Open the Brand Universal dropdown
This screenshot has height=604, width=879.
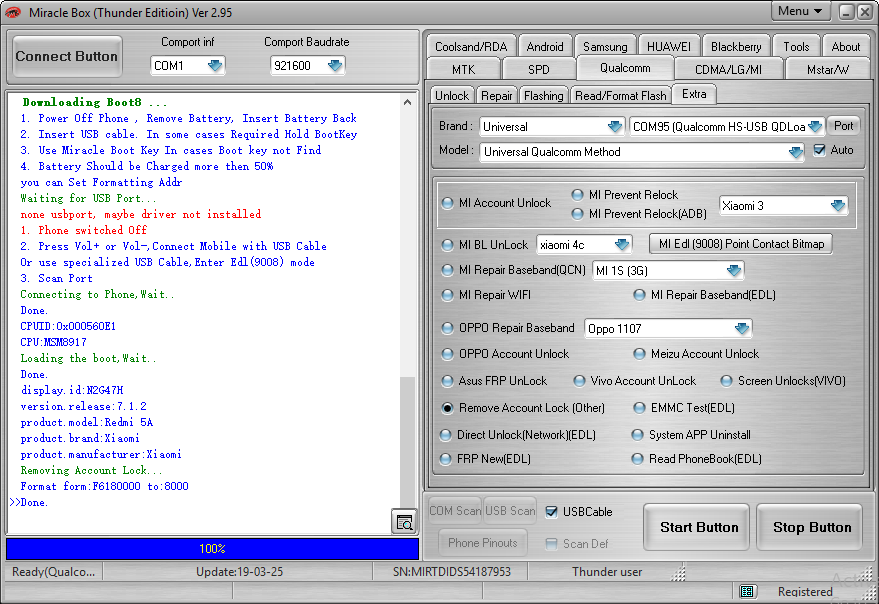[x=615, y=127]
